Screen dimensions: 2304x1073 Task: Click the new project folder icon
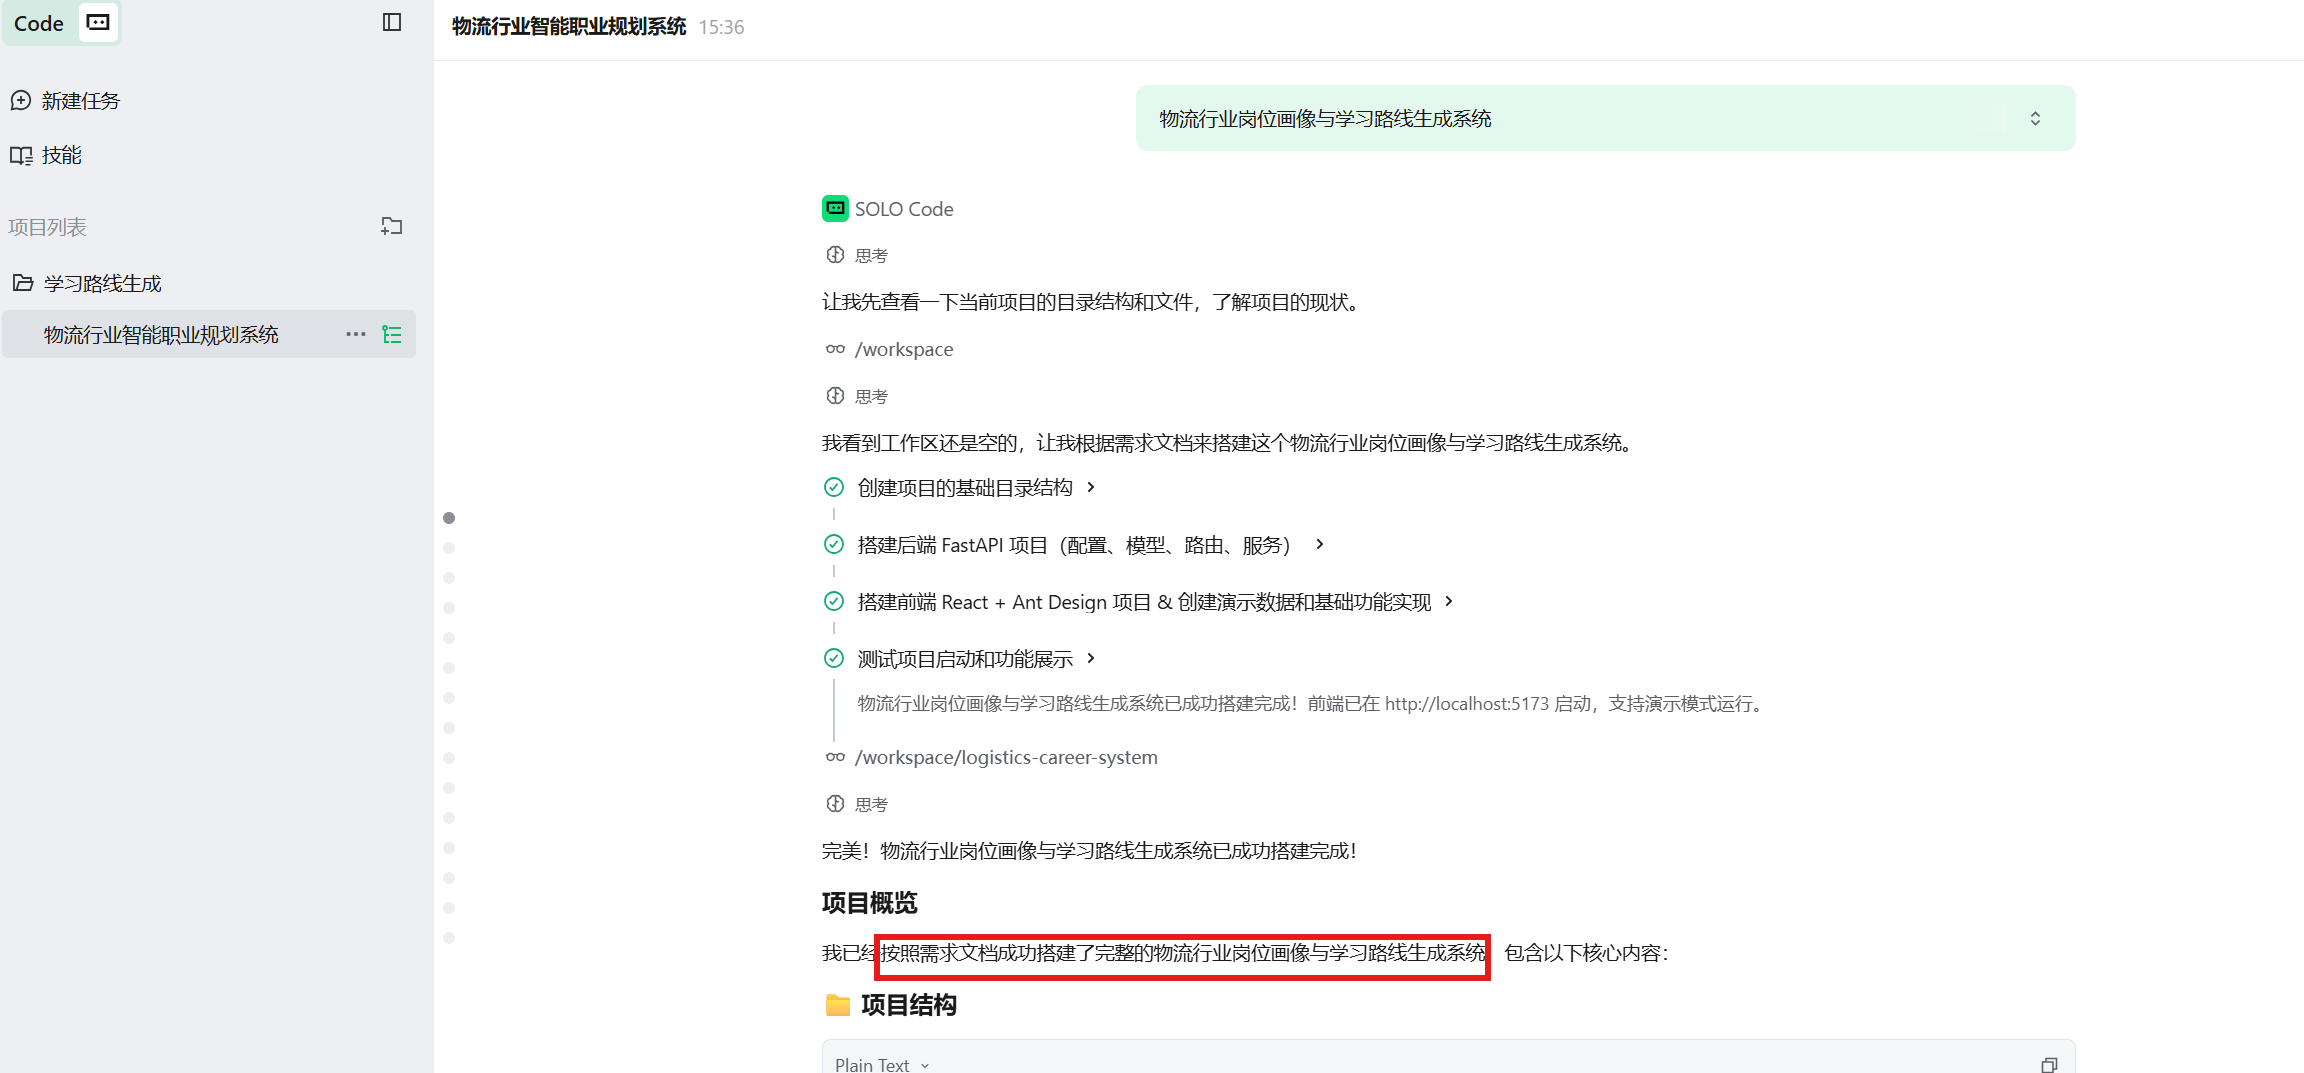(392, 226)
